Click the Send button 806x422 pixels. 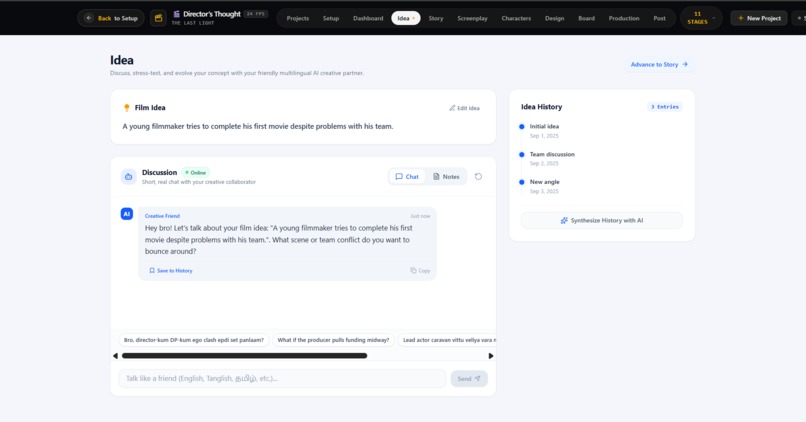click(469, 378)
